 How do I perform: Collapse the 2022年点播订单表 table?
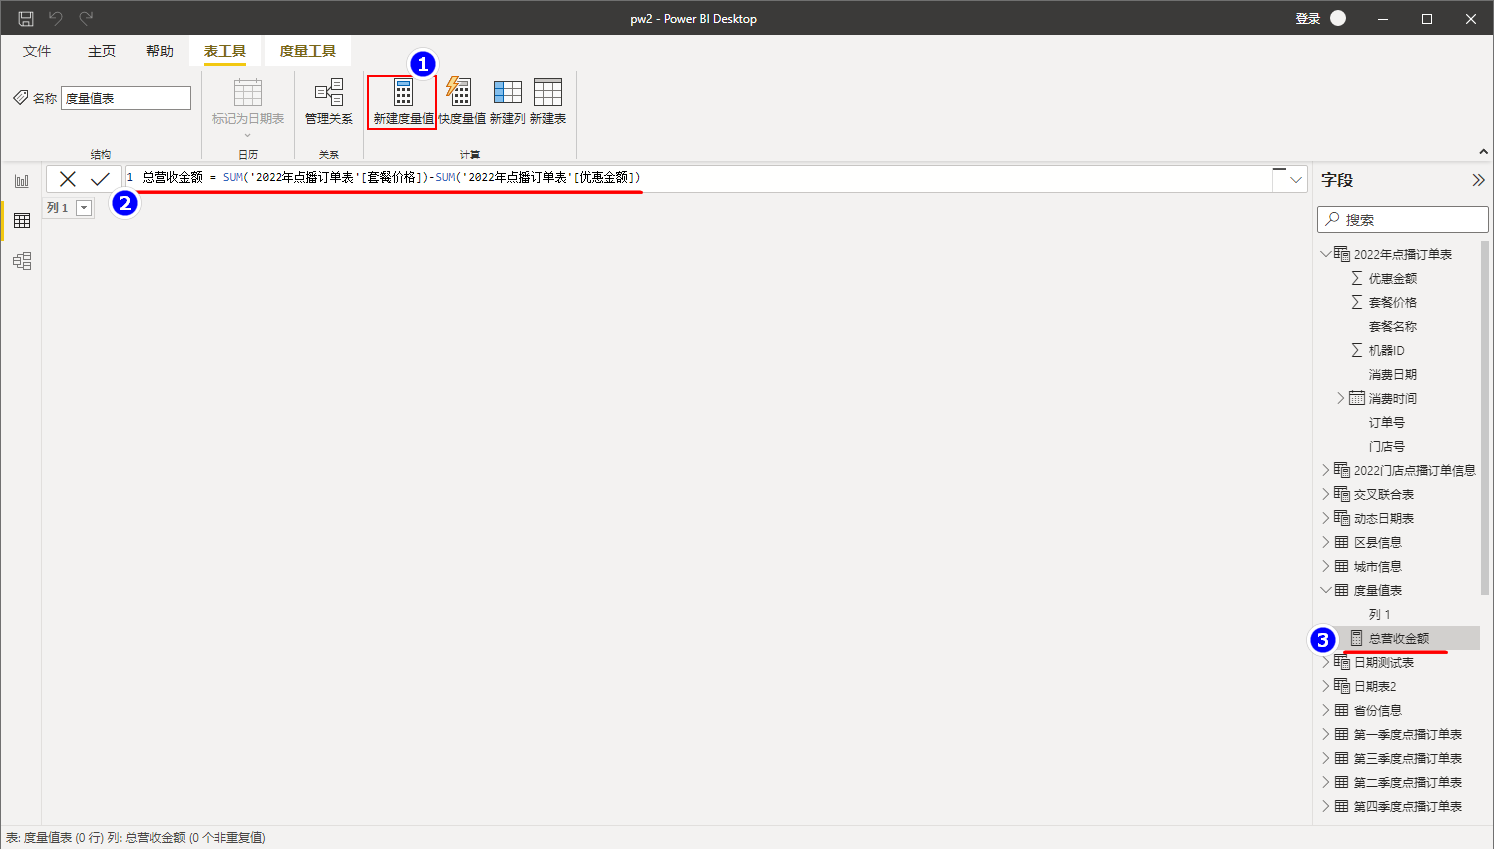coord(1326,254)
